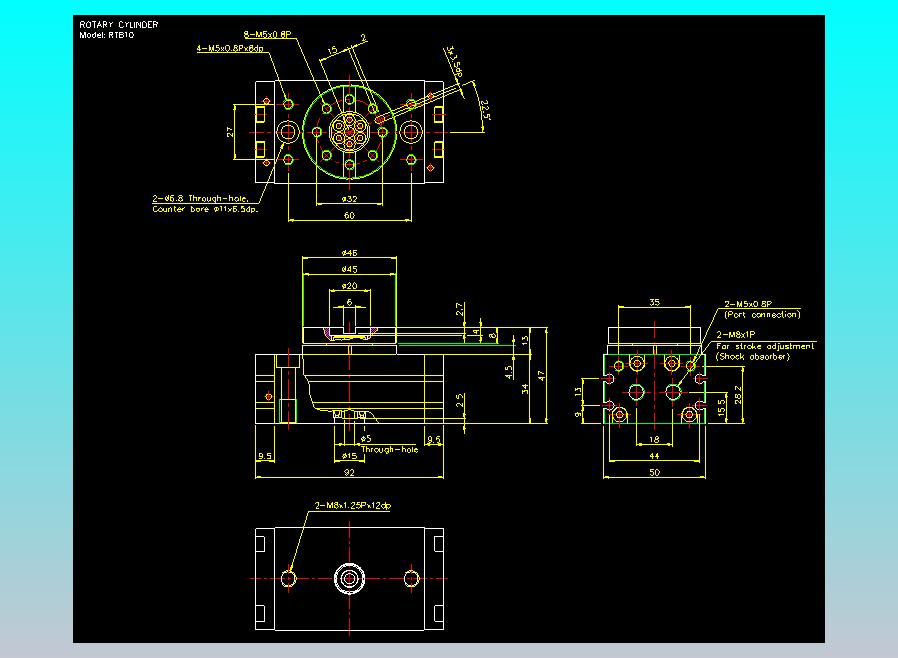Click the 15.5 vertical dimension

[721, 407]
